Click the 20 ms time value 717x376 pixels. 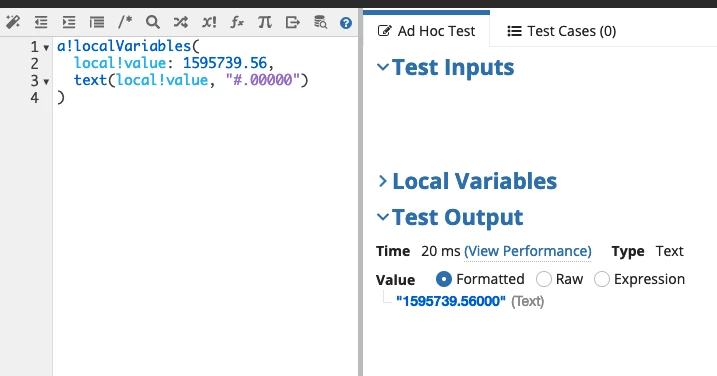click(x=441, y=251)
